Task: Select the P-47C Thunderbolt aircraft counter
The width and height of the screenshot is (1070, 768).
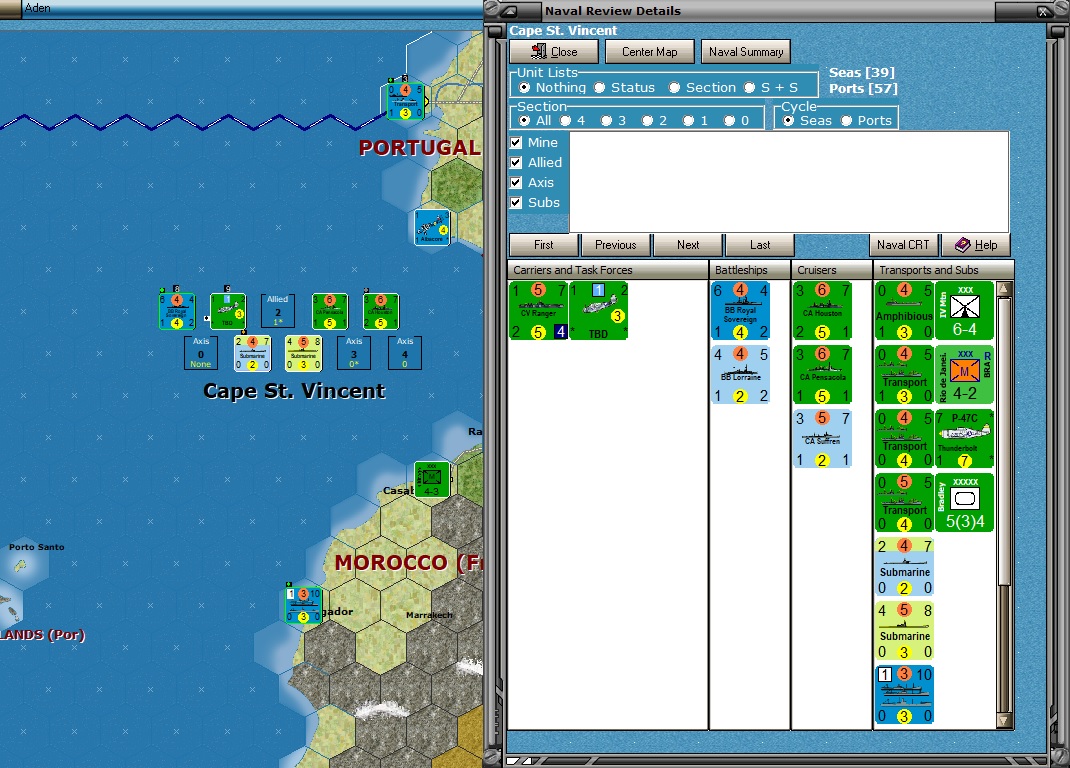Action: click(964, 439)
